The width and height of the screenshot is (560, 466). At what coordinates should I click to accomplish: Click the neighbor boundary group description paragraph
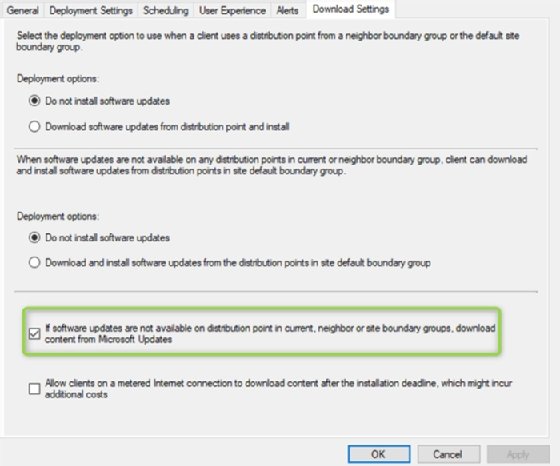pyautogui.click(x=268, y=41)
